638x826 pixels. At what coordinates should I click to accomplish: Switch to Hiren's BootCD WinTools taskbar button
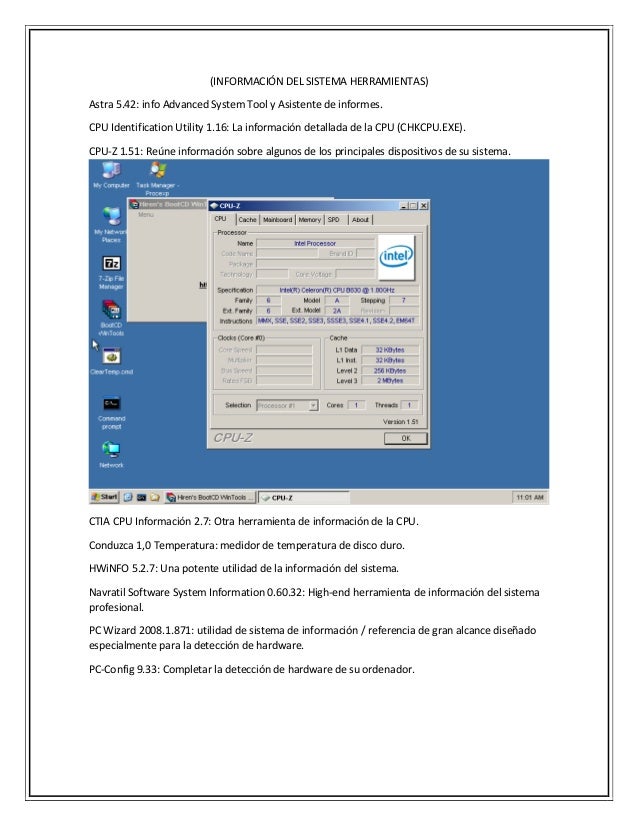210,497
